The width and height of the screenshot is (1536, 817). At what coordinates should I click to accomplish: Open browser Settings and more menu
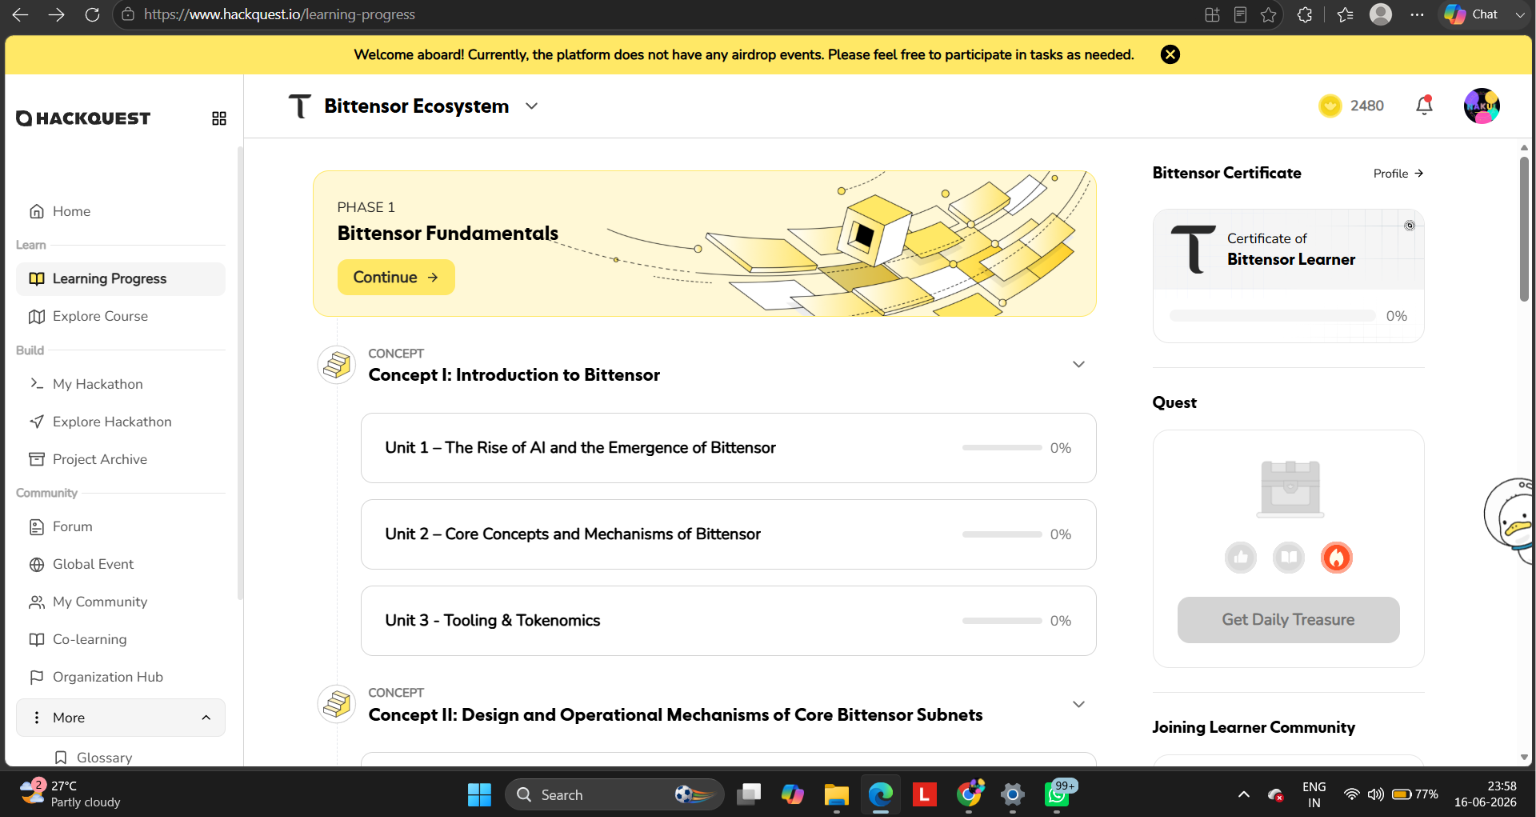pyautogui.click(x=1417, y=14)
